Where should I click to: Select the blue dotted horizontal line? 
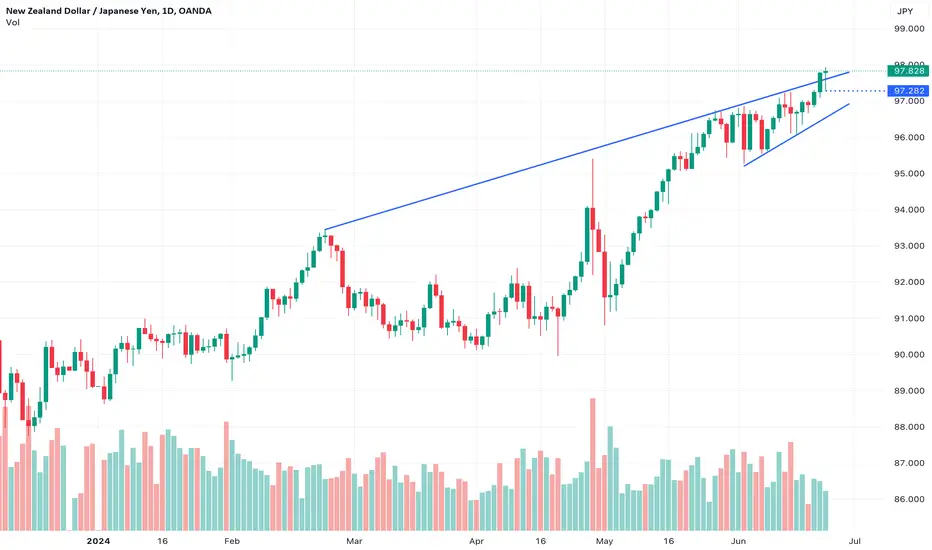[x=856, y=91]
